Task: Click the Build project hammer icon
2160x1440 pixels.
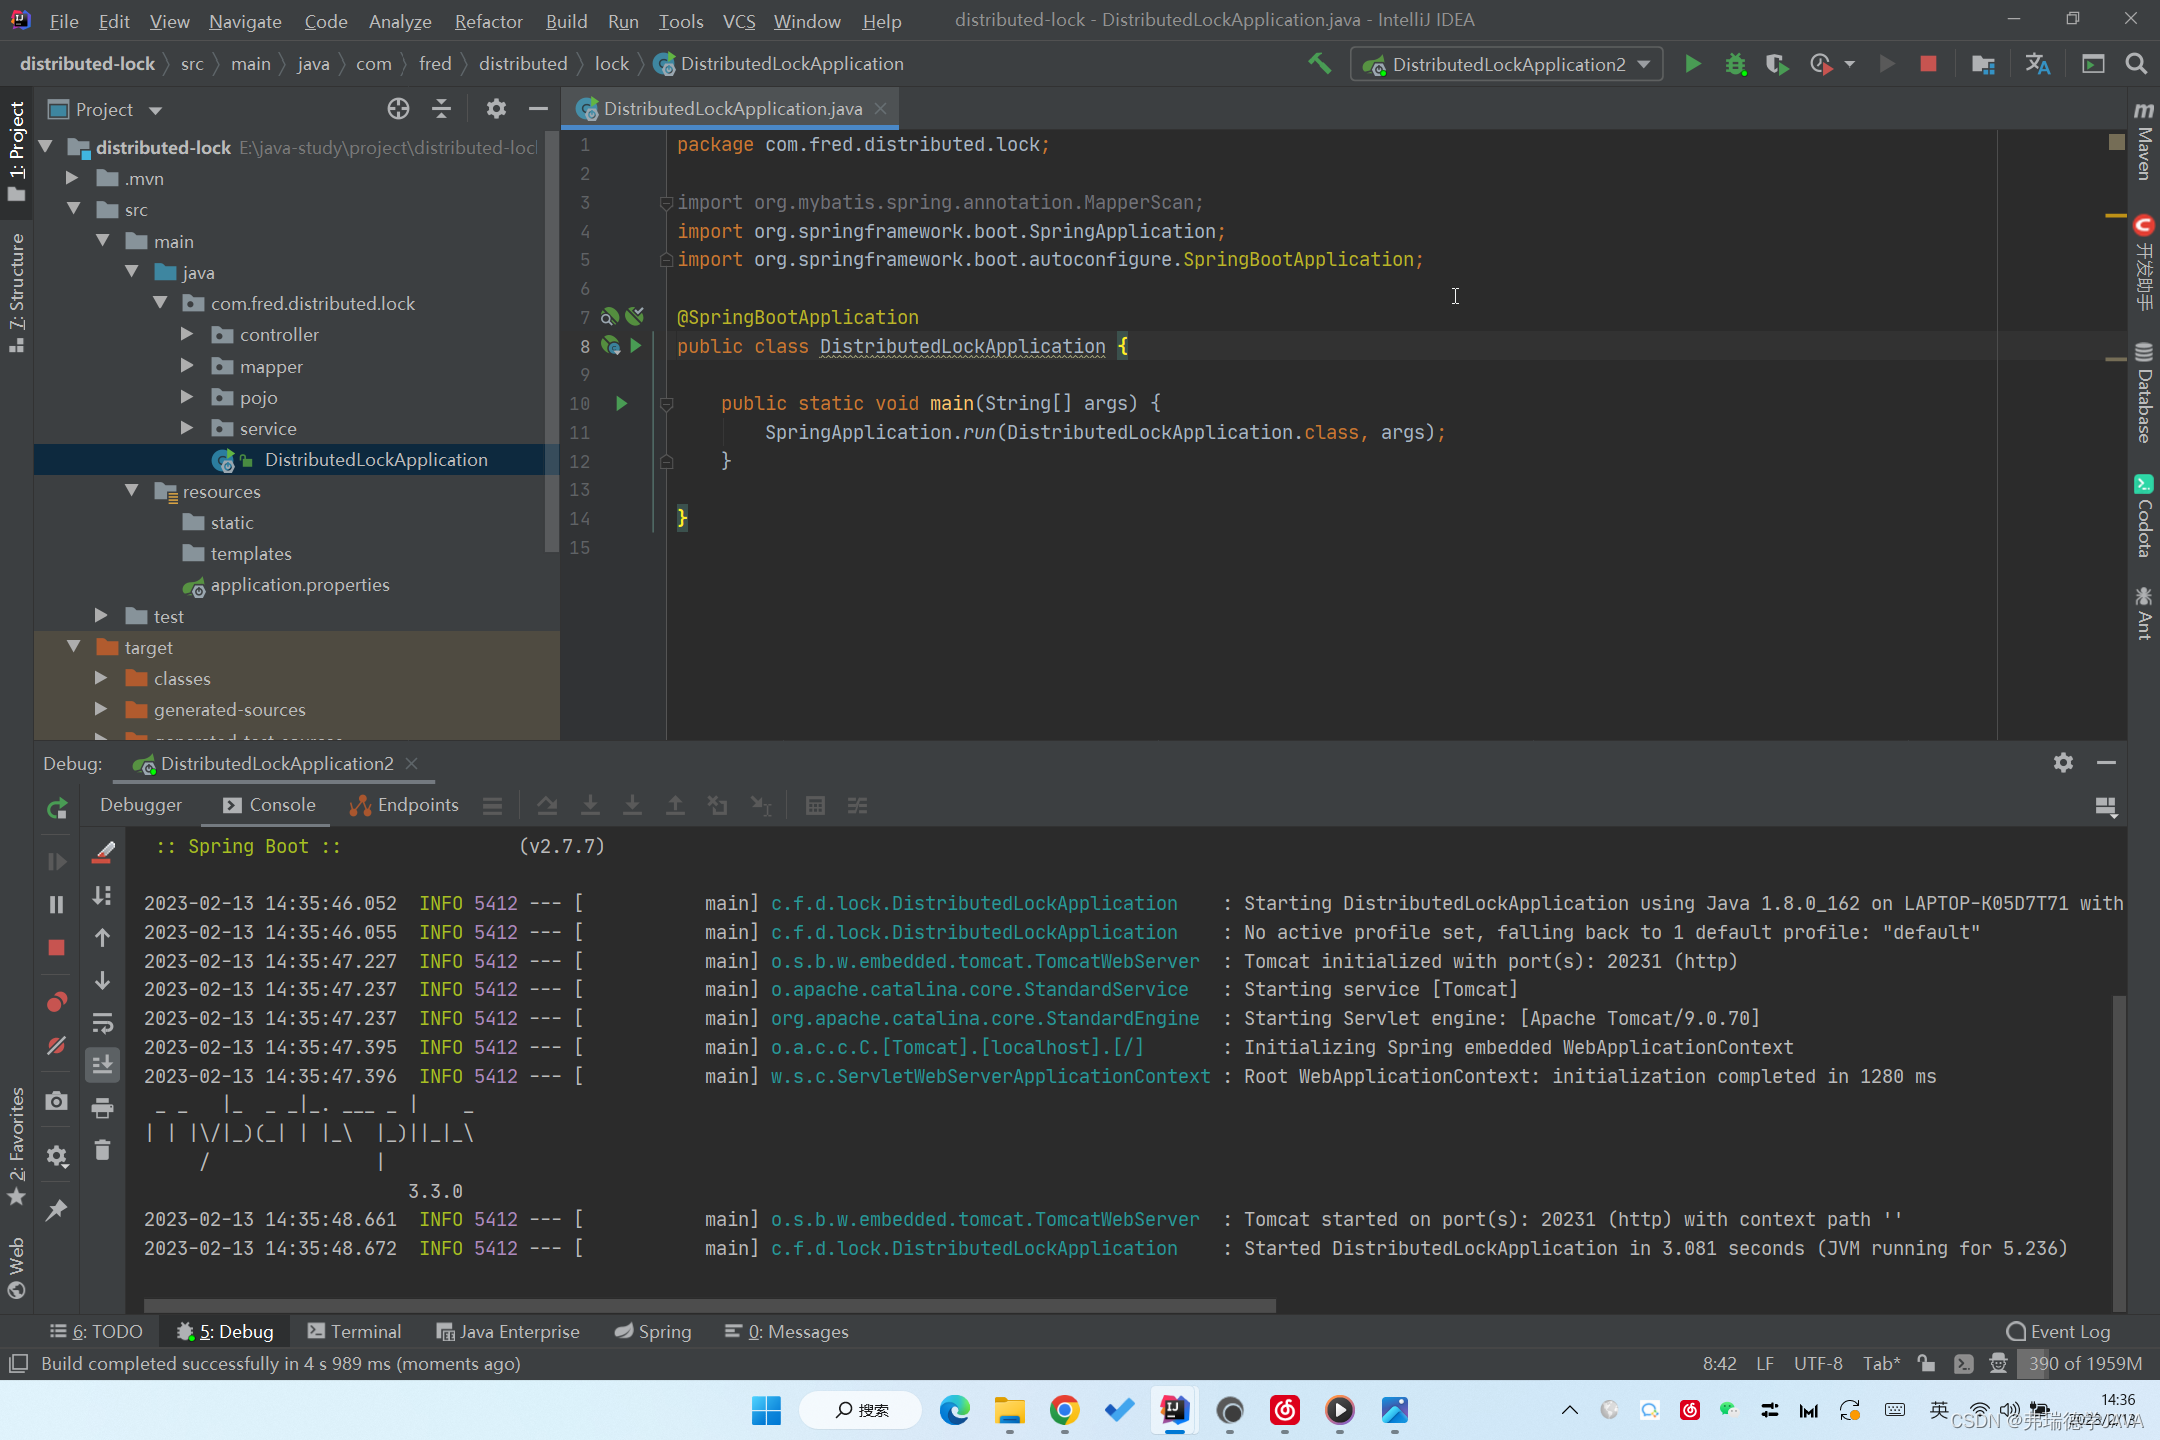Action: (x=1319, y=64)
